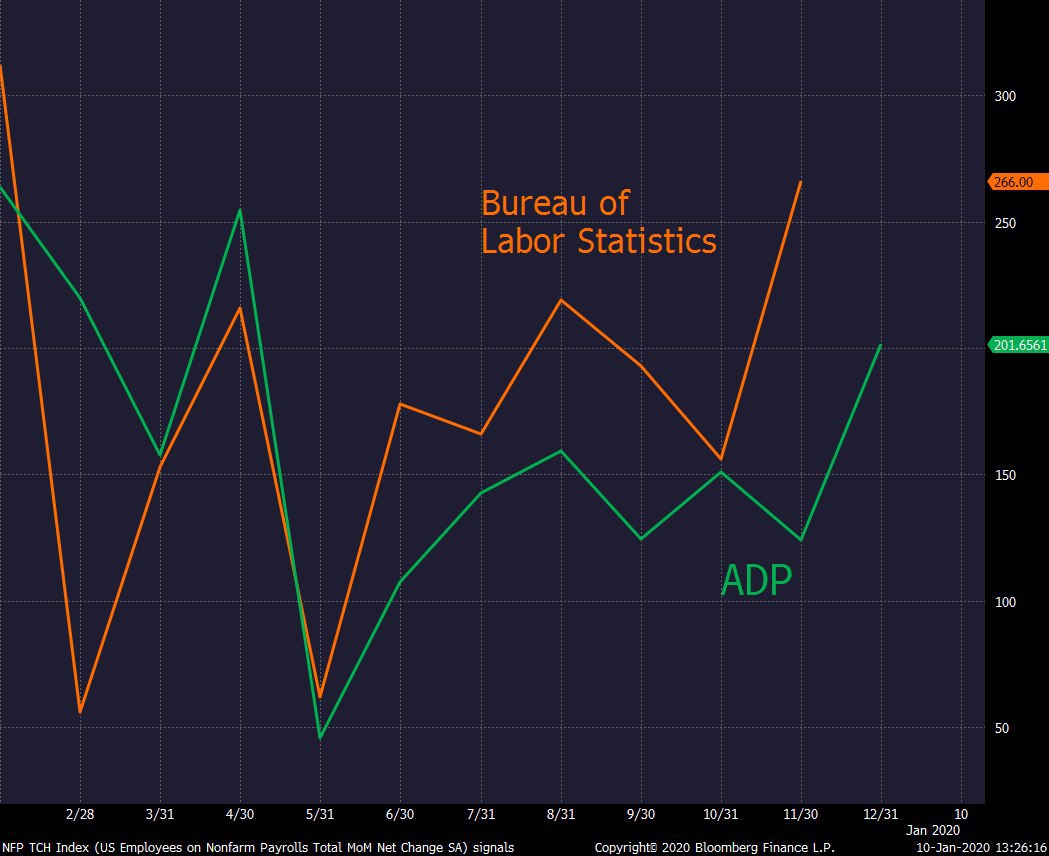Click the 50 y-axis value
This screenshot has width=1049, height=856.
point(1002,728)
